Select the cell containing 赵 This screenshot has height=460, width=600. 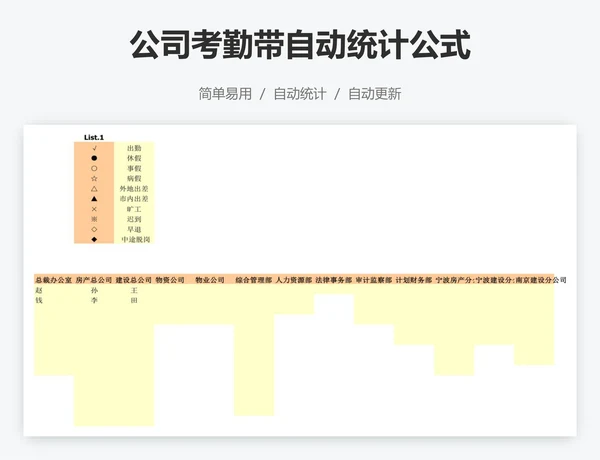54,290
